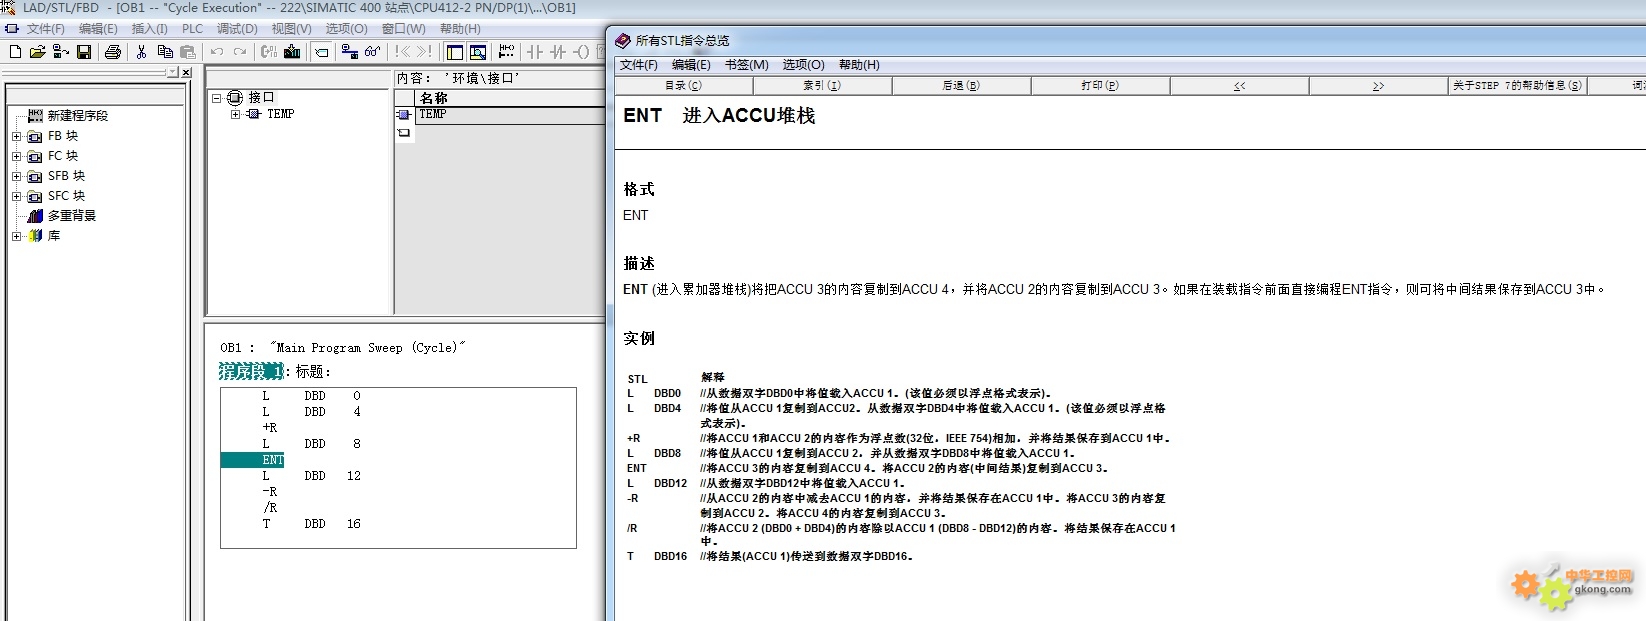Click the Undo arrow icon

216,51
